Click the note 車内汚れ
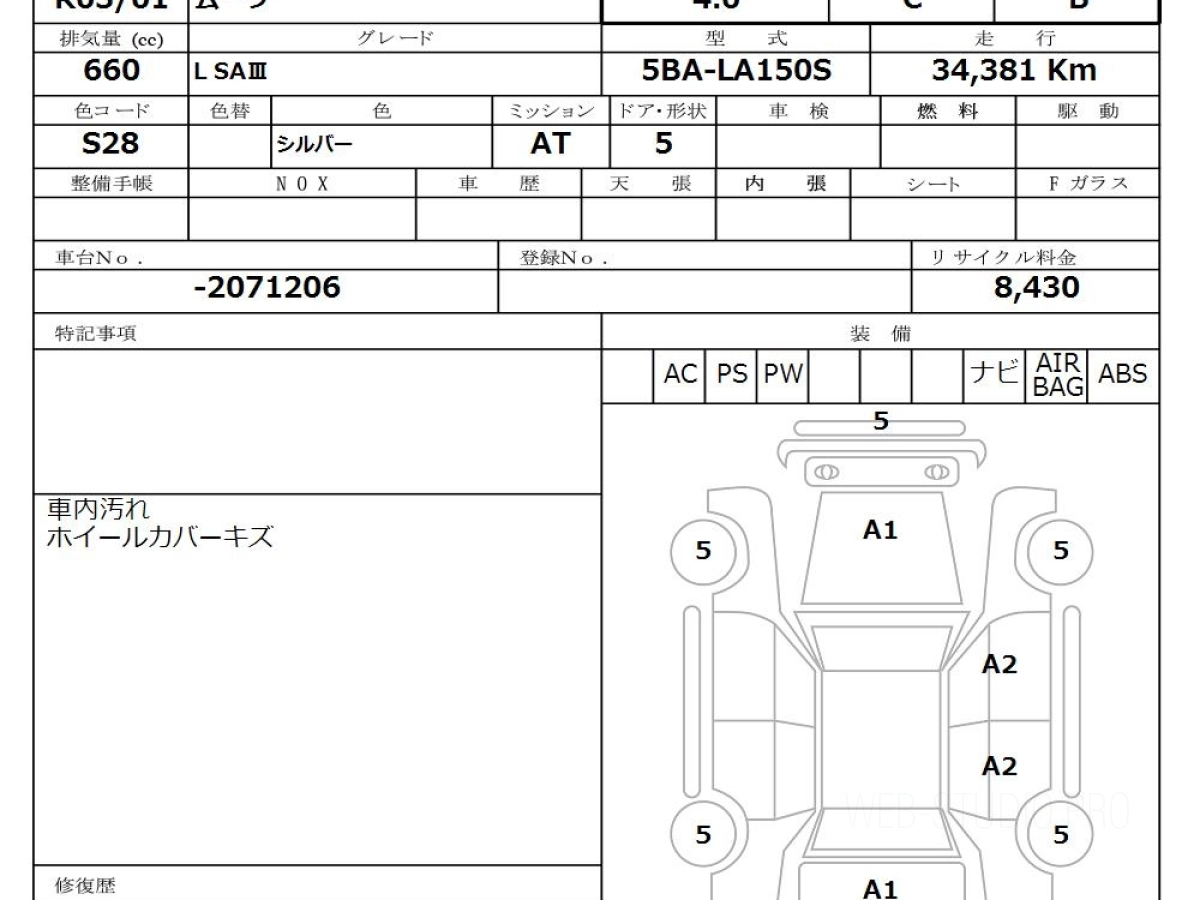Viewport: 1200px width, 900px height. click(98, 509)
